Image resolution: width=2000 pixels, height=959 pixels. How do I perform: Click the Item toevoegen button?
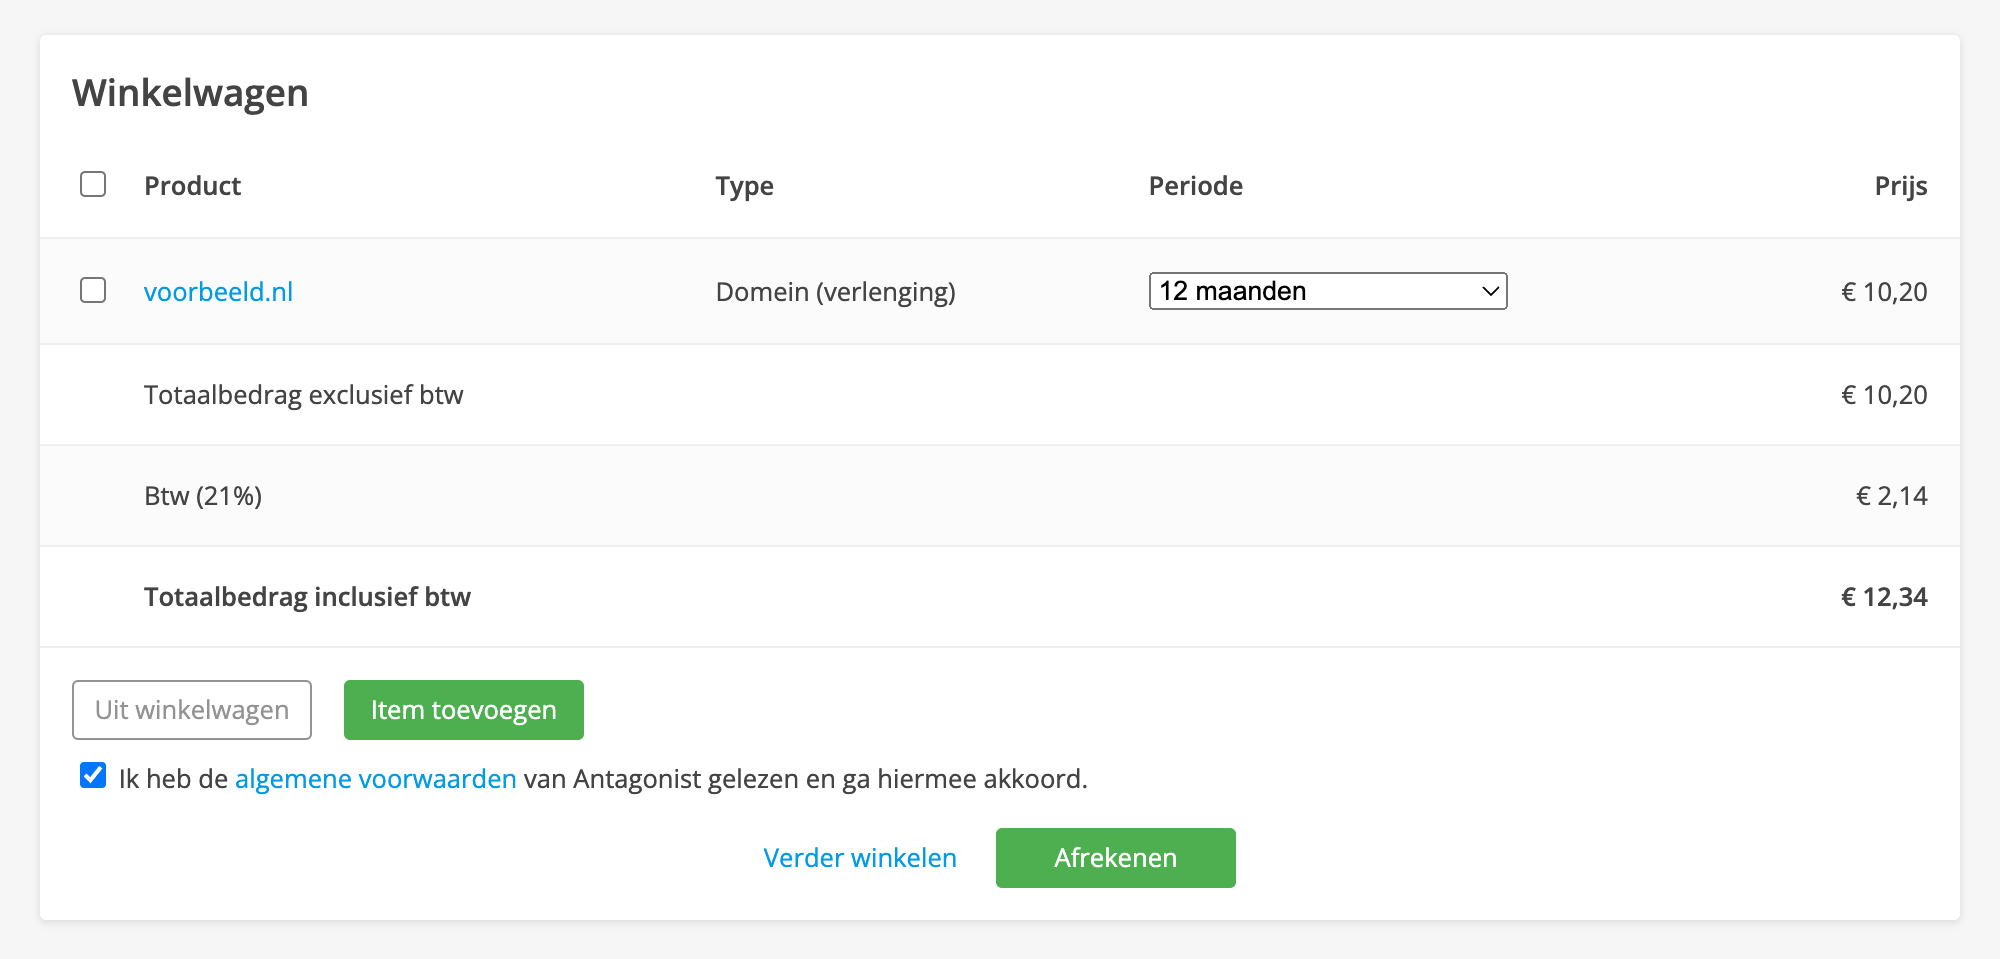pyautogui.click(x=464, y=710)
